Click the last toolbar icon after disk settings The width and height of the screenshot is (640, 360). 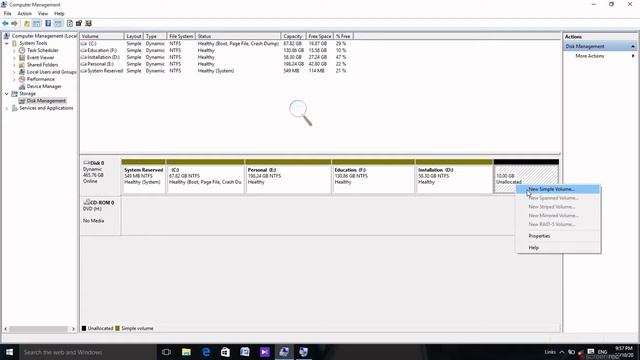tap(89, 23)
